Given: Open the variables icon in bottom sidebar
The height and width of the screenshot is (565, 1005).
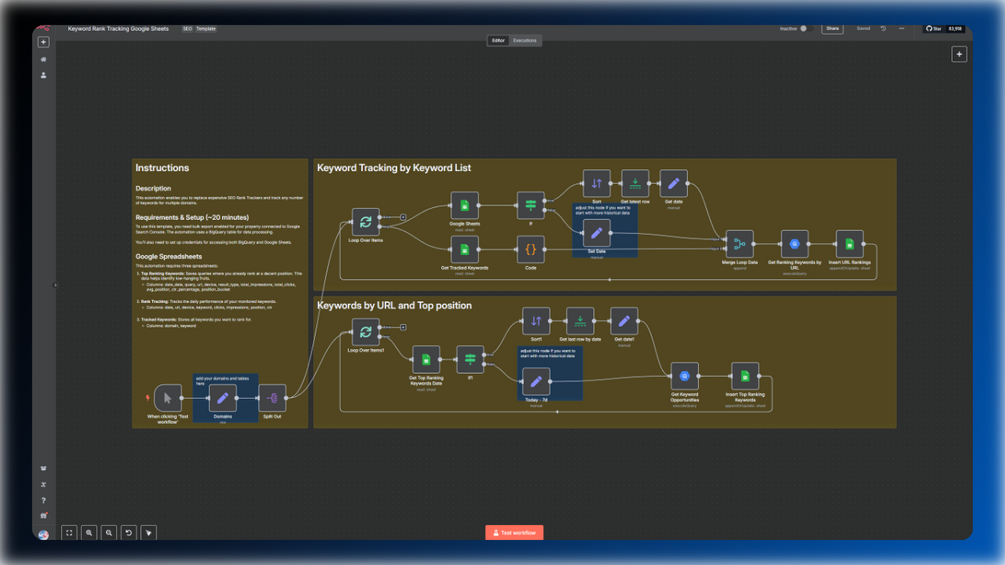Looking at the screenshot, I should point(44,485).
